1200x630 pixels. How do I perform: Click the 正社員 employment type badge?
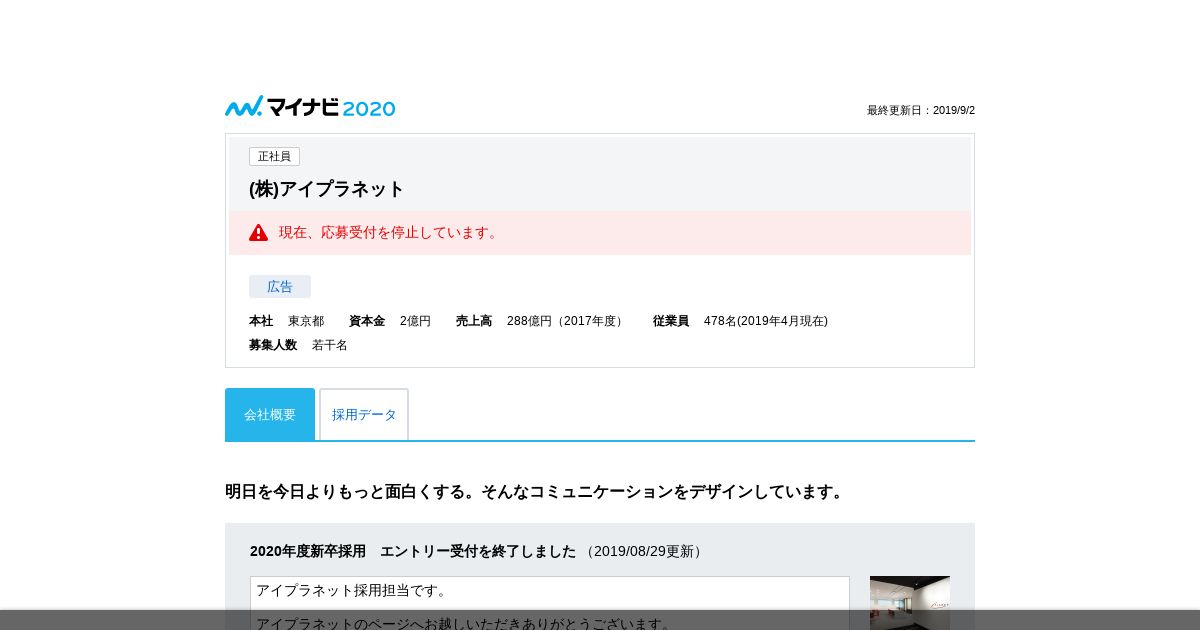274,157
